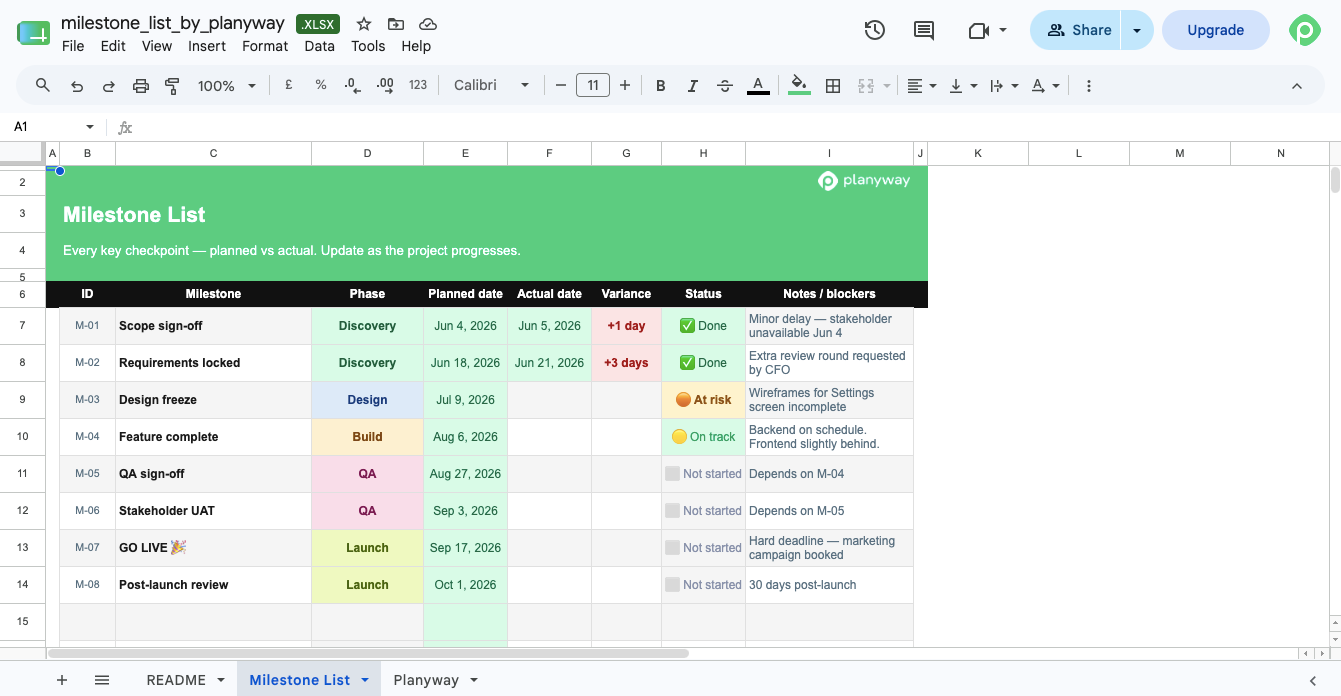Open the more toolbar options menu

point(1089,86)
